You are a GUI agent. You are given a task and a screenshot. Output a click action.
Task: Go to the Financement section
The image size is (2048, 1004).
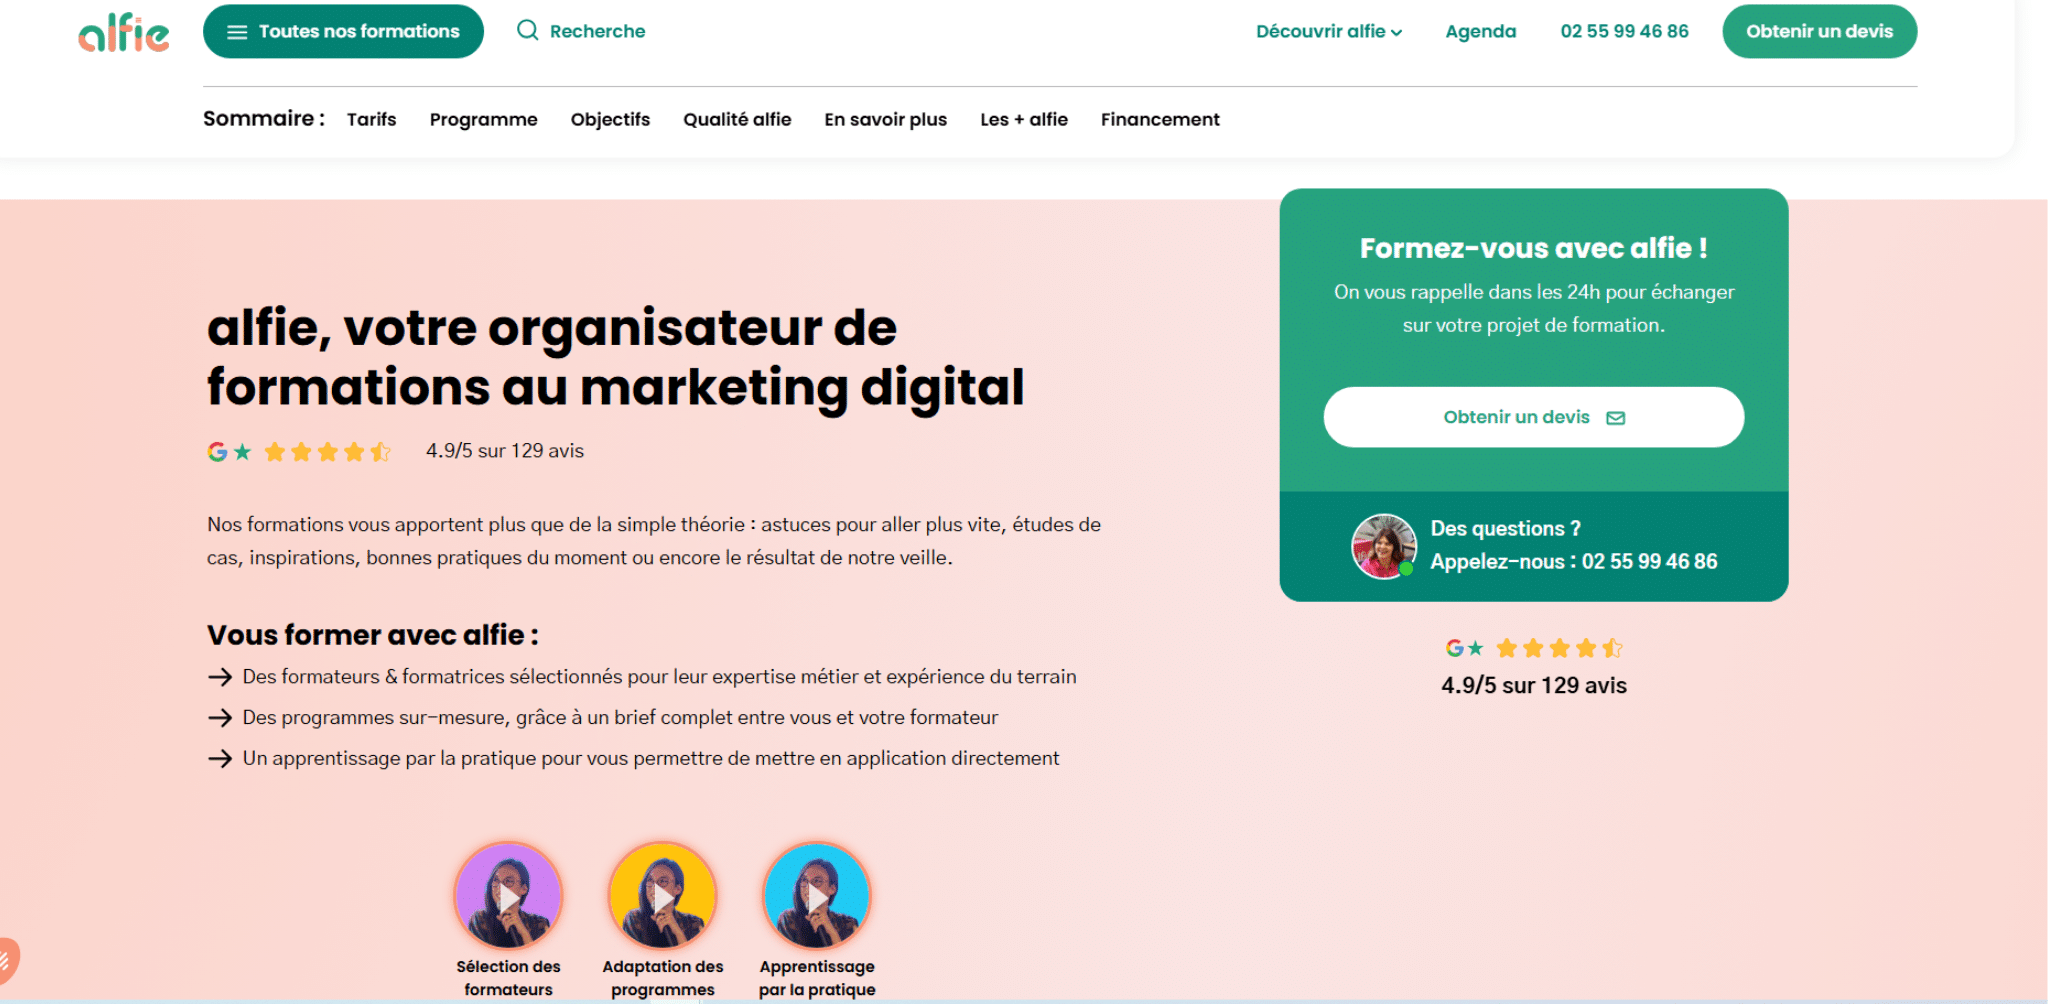1160,119
